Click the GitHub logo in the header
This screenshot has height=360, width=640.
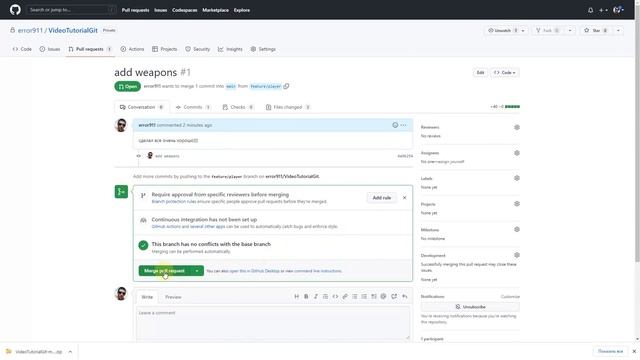[x=15, y=9]
